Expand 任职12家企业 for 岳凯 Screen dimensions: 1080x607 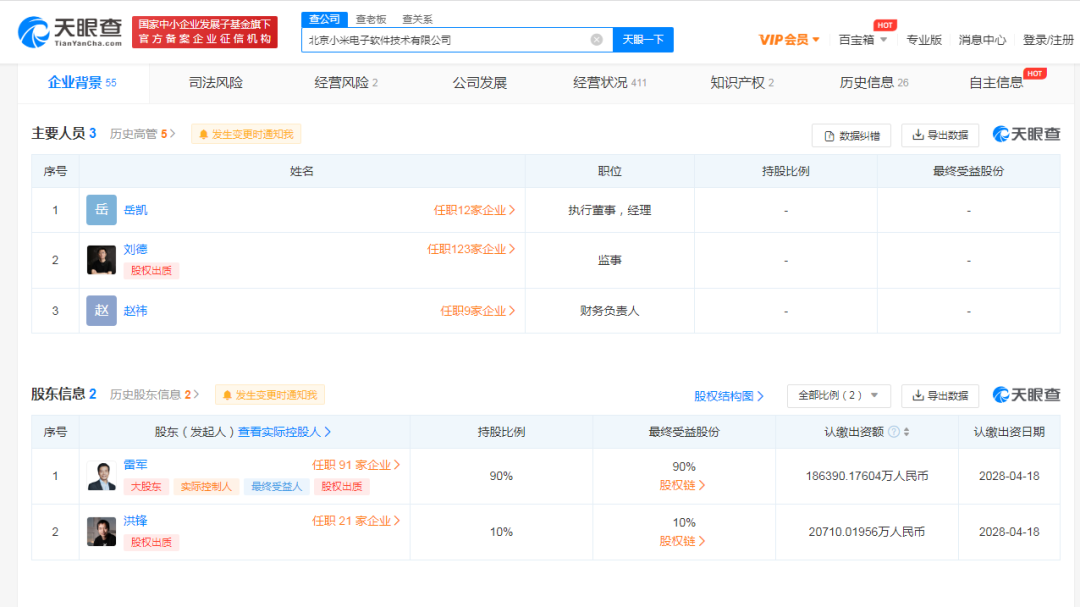474,210
